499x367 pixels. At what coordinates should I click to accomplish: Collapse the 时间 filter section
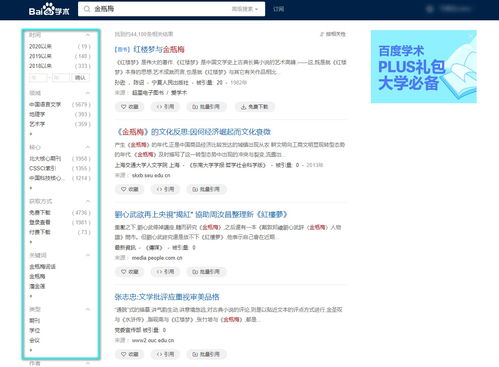(88, 35)
